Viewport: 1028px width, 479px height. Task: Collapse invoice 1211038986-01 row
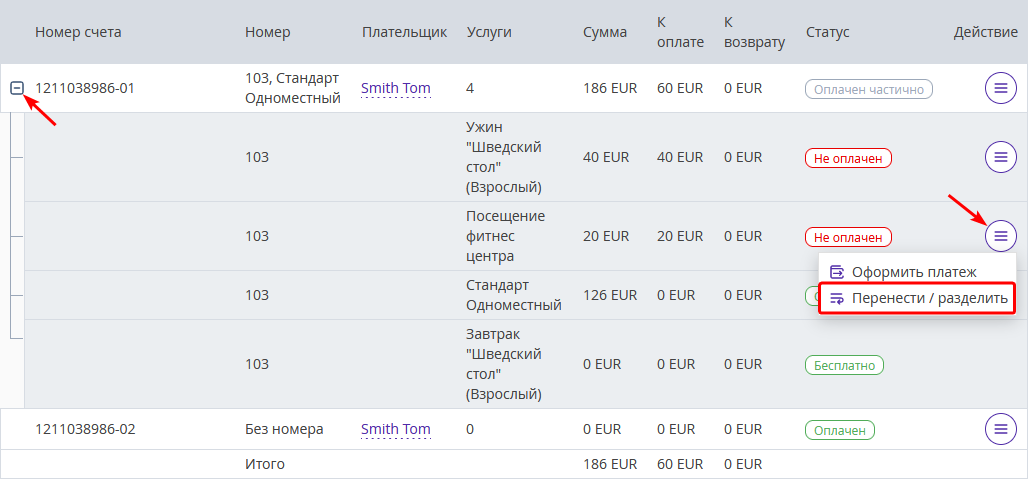tap(18, 88)
